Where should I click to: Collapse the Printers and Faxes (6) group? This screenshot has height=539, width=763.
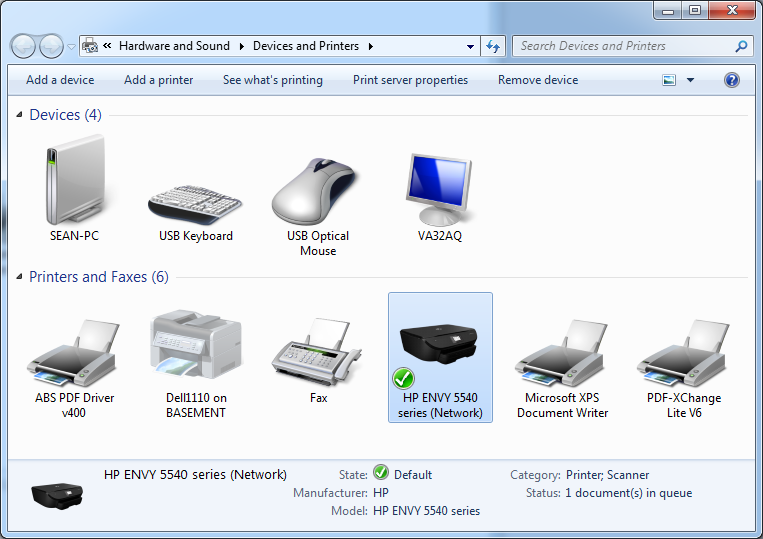19,277
